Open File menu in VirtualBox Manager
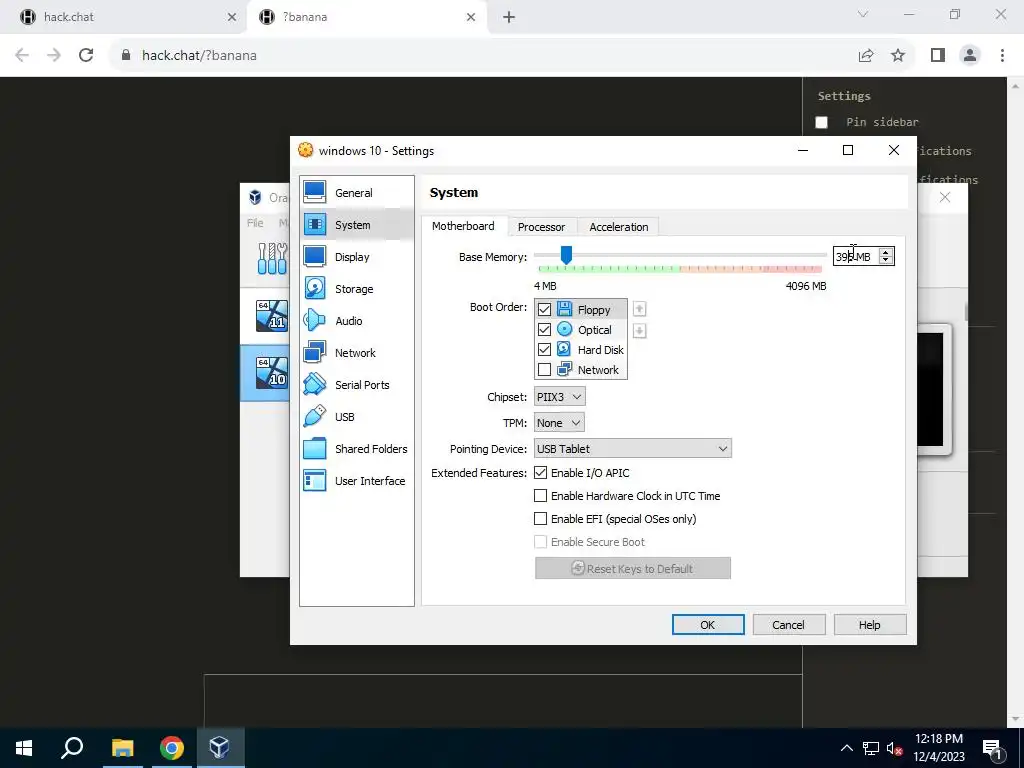The height and width of the screenshot is (768, 1024). tap(255, 223)
